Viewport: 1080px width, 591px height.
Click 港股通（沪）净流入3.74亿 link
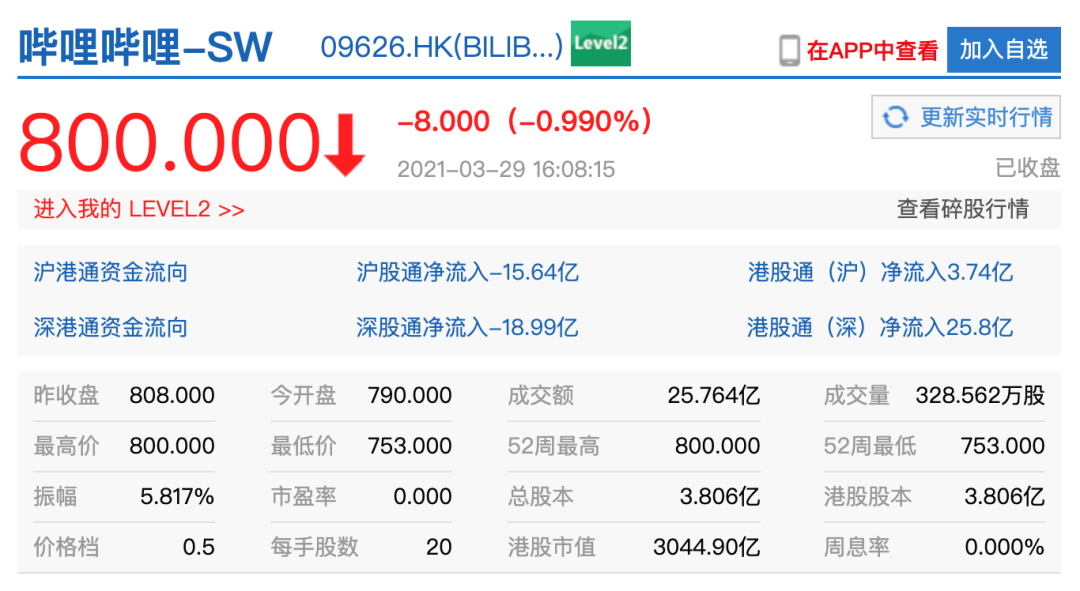880,272
